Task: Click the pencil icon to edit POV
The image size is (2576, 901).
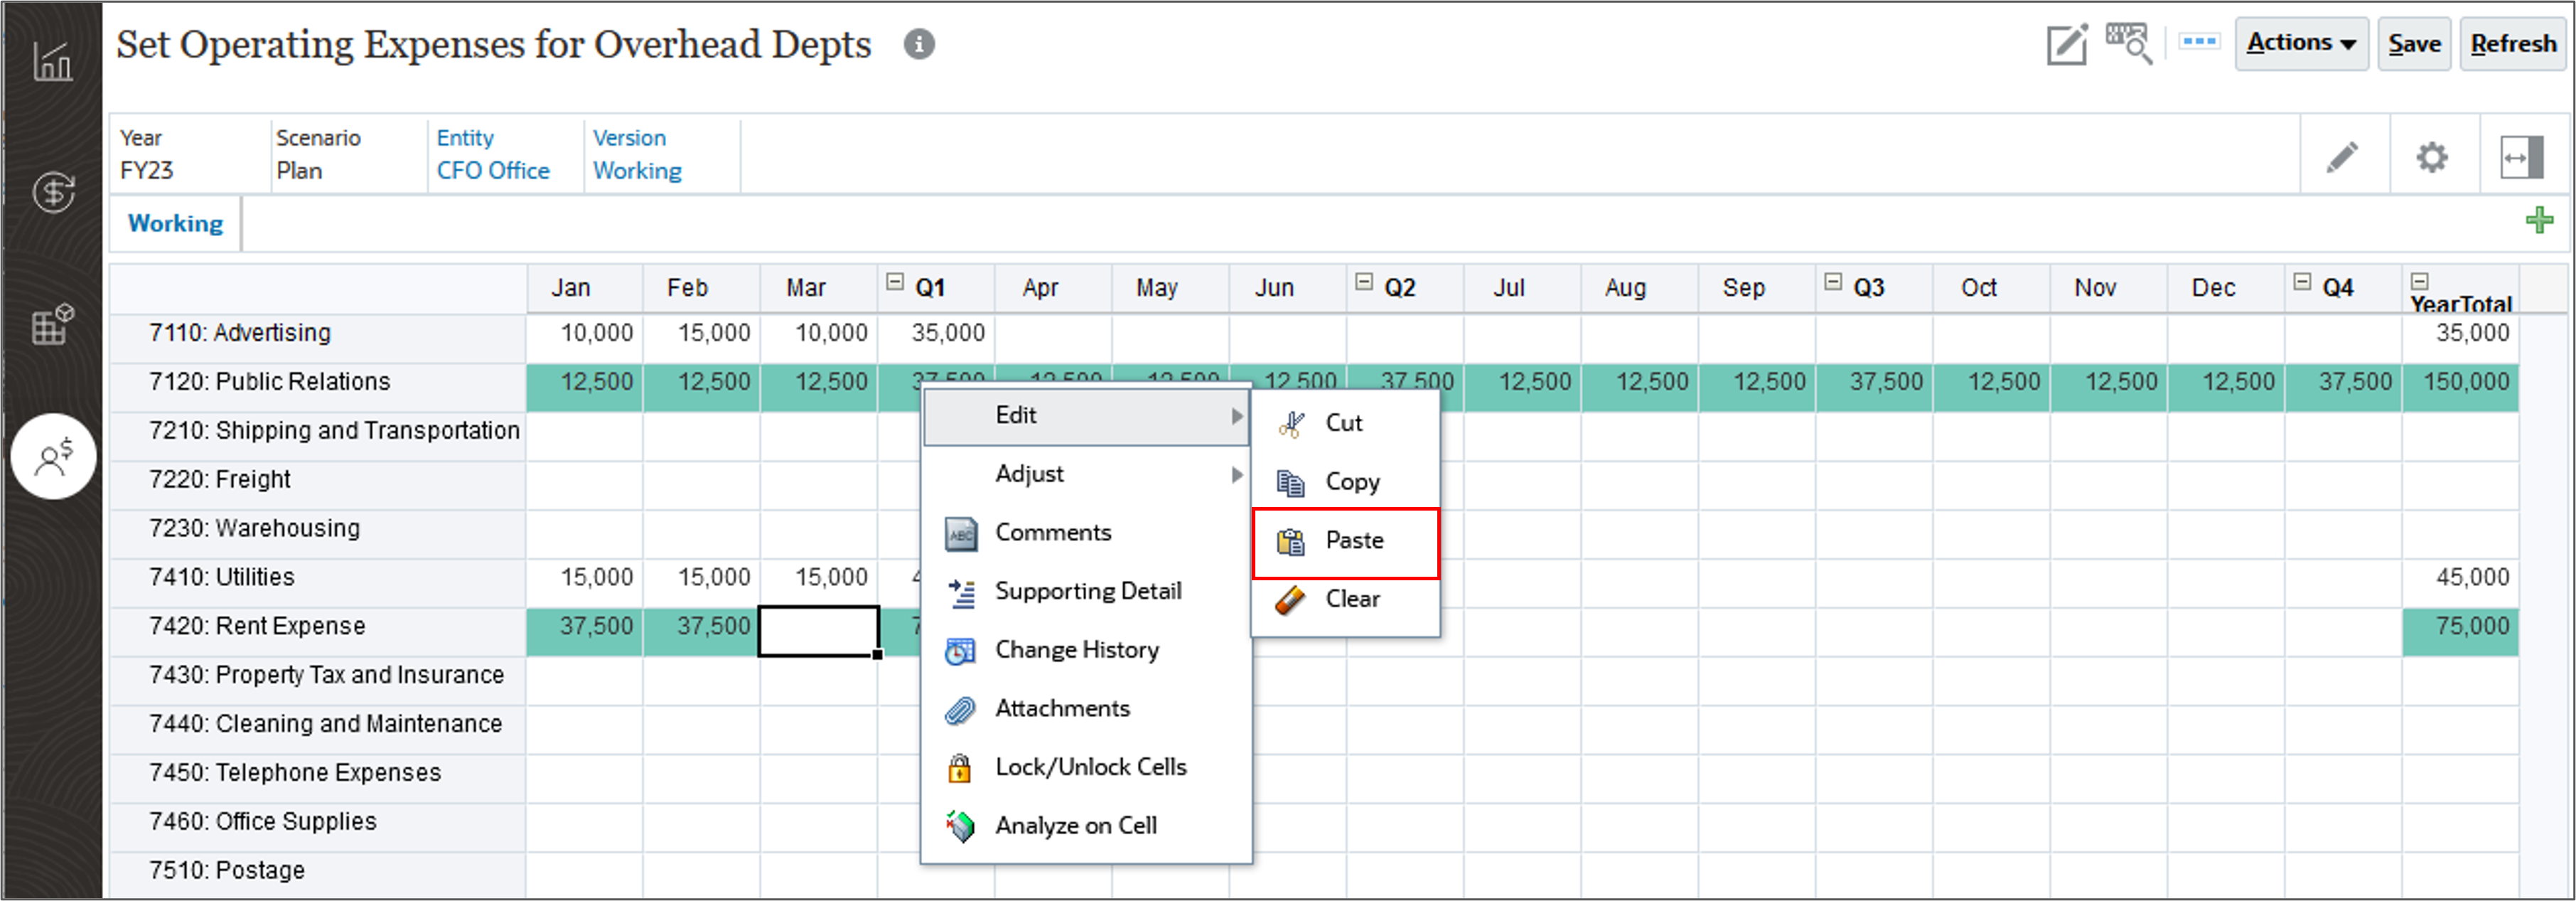Action: click(x=2343, y=156)
